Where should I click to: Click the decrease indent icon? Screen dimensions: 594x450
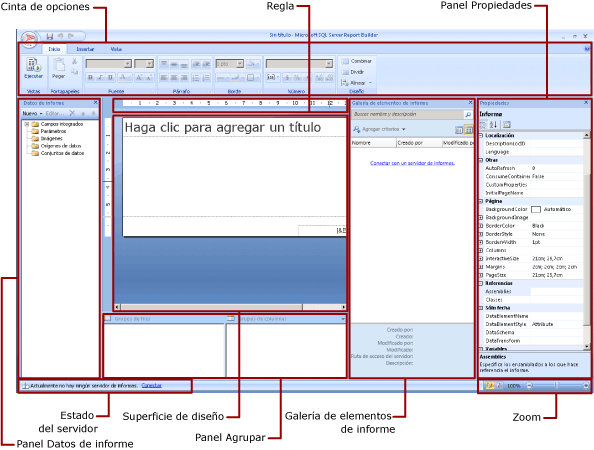click(x=196, y=64)
